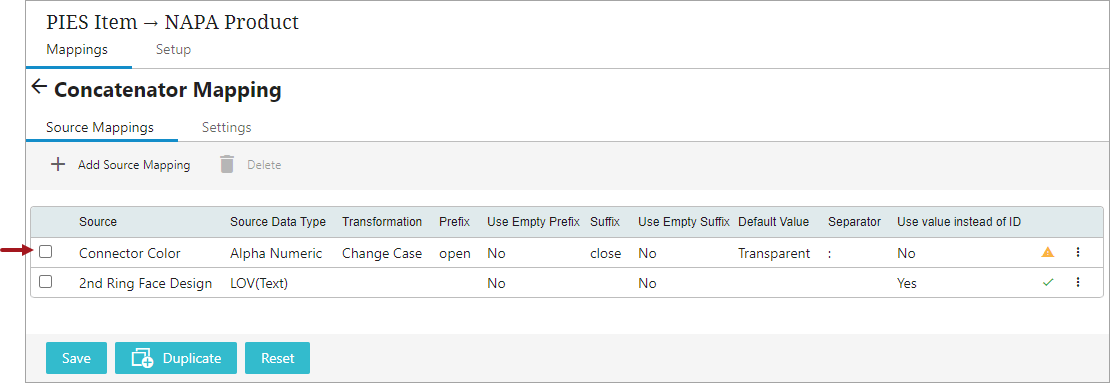
Task: Switch to the Setup tab
Action: coord(173,50)
